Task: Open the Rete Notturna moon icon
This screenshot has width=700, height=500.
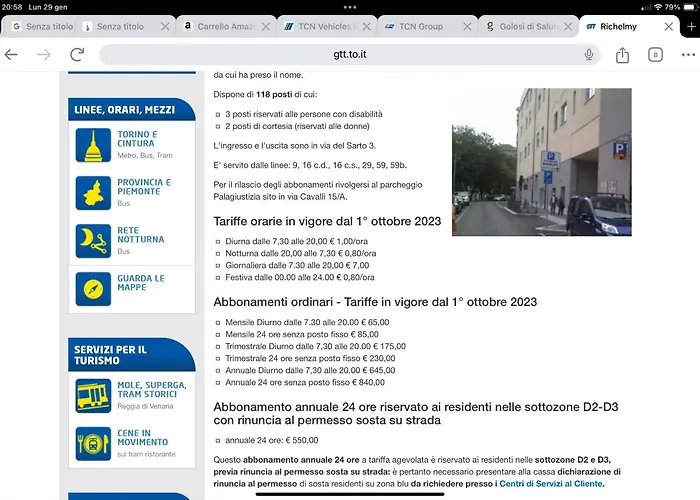Action: [93, 241]
